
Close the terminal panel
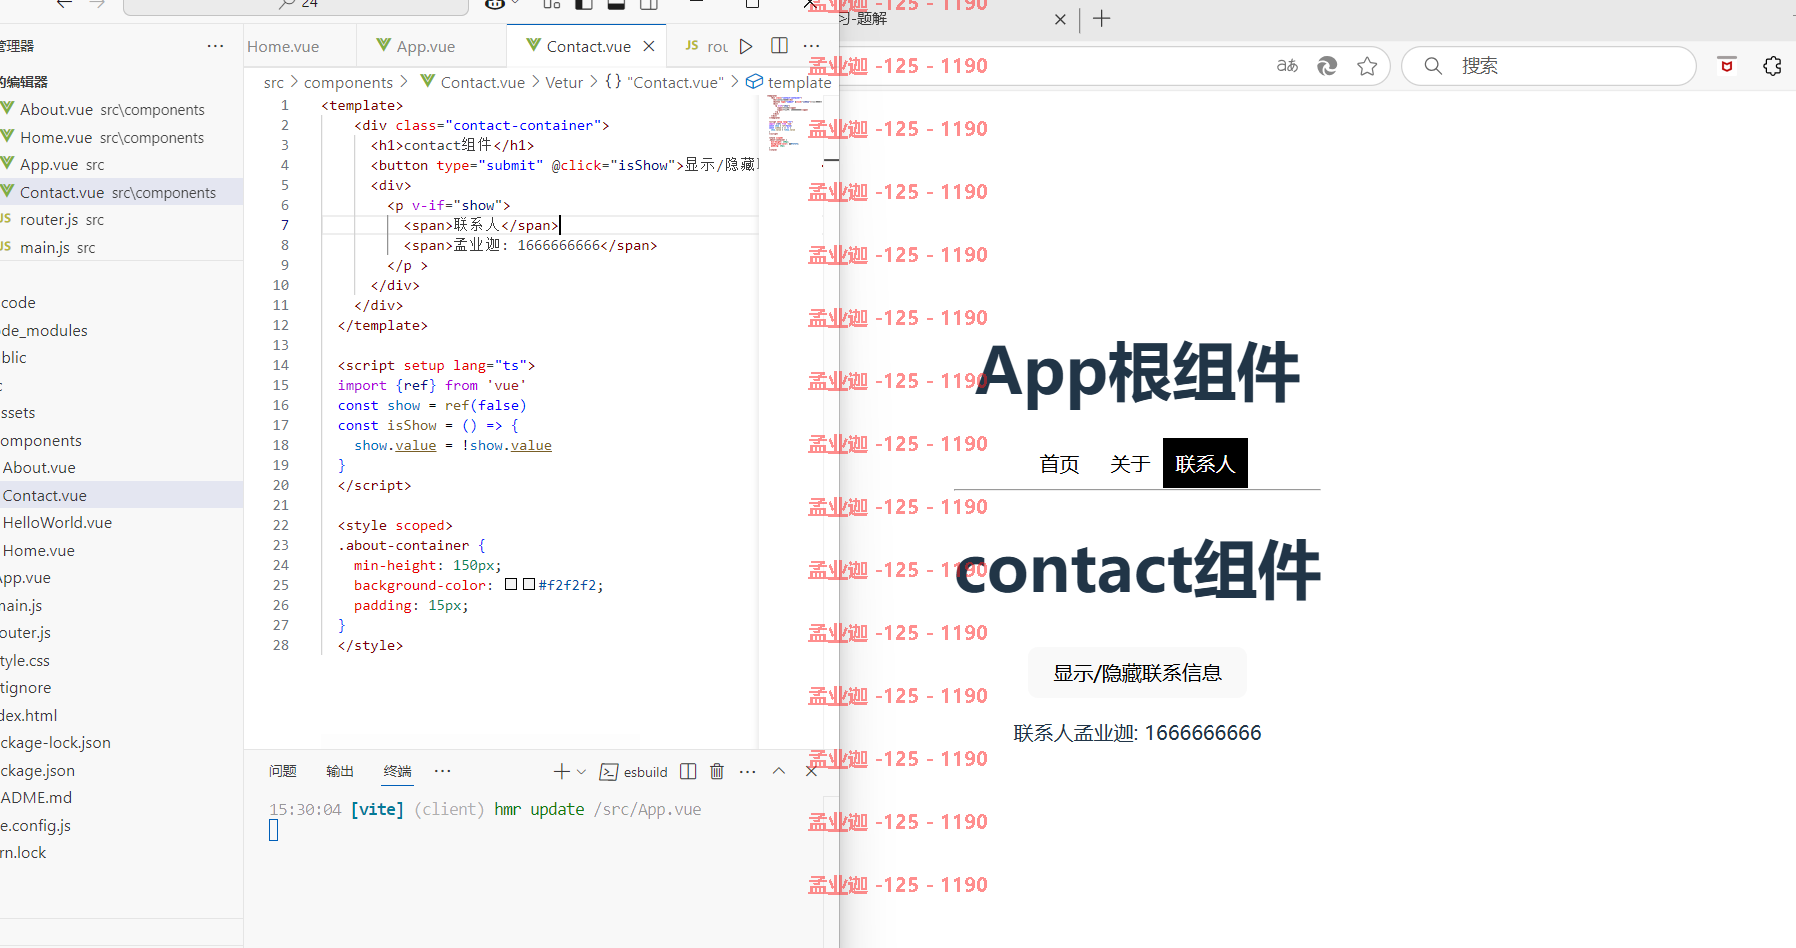point(811,771)
